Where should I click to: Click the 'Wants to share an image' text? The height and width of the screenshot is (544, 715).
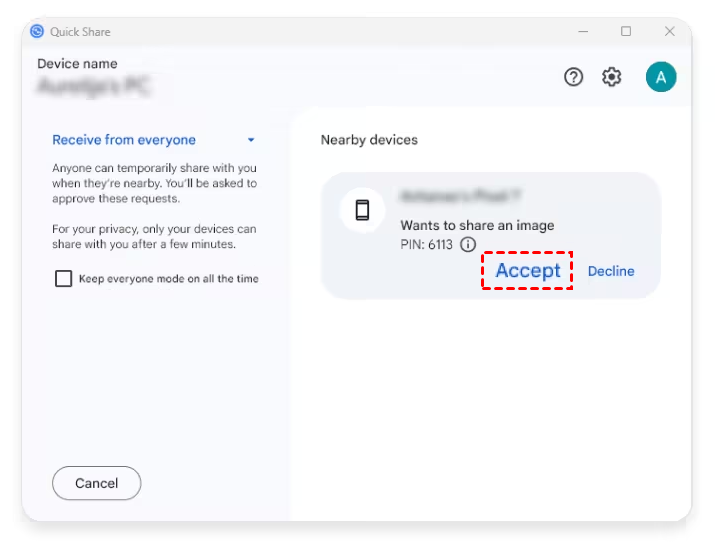tap(477, 226)
